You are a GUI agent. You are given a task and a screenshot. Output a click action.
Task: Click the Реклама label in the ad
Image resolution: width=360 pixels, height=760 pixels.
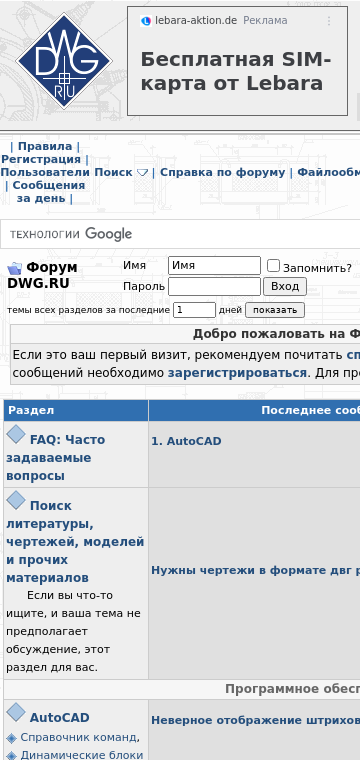coord(265,21)
